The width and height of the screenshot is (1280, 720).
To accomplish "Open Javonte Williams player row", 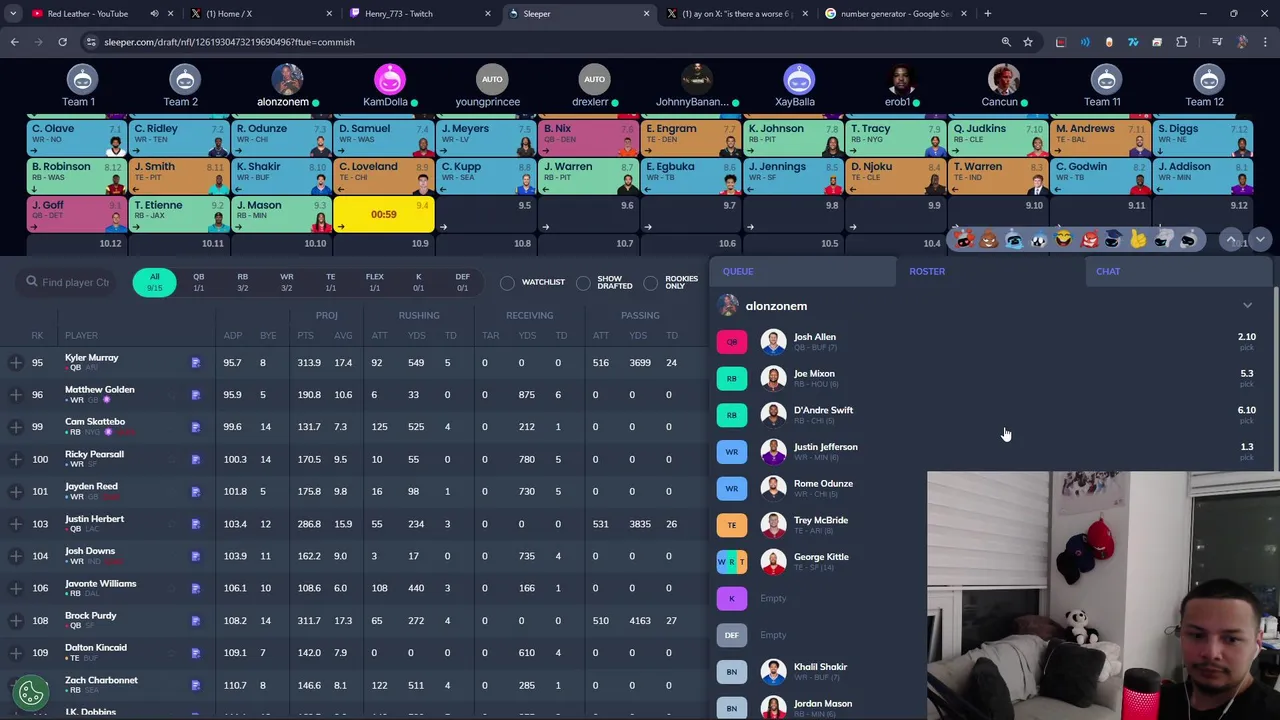I will click(355, 588).
